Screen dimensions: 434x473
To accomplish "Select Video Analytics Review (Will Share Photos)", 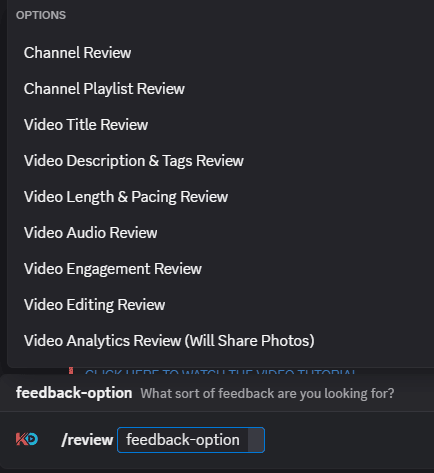I will pyautogui.click(x=220, y=341).
